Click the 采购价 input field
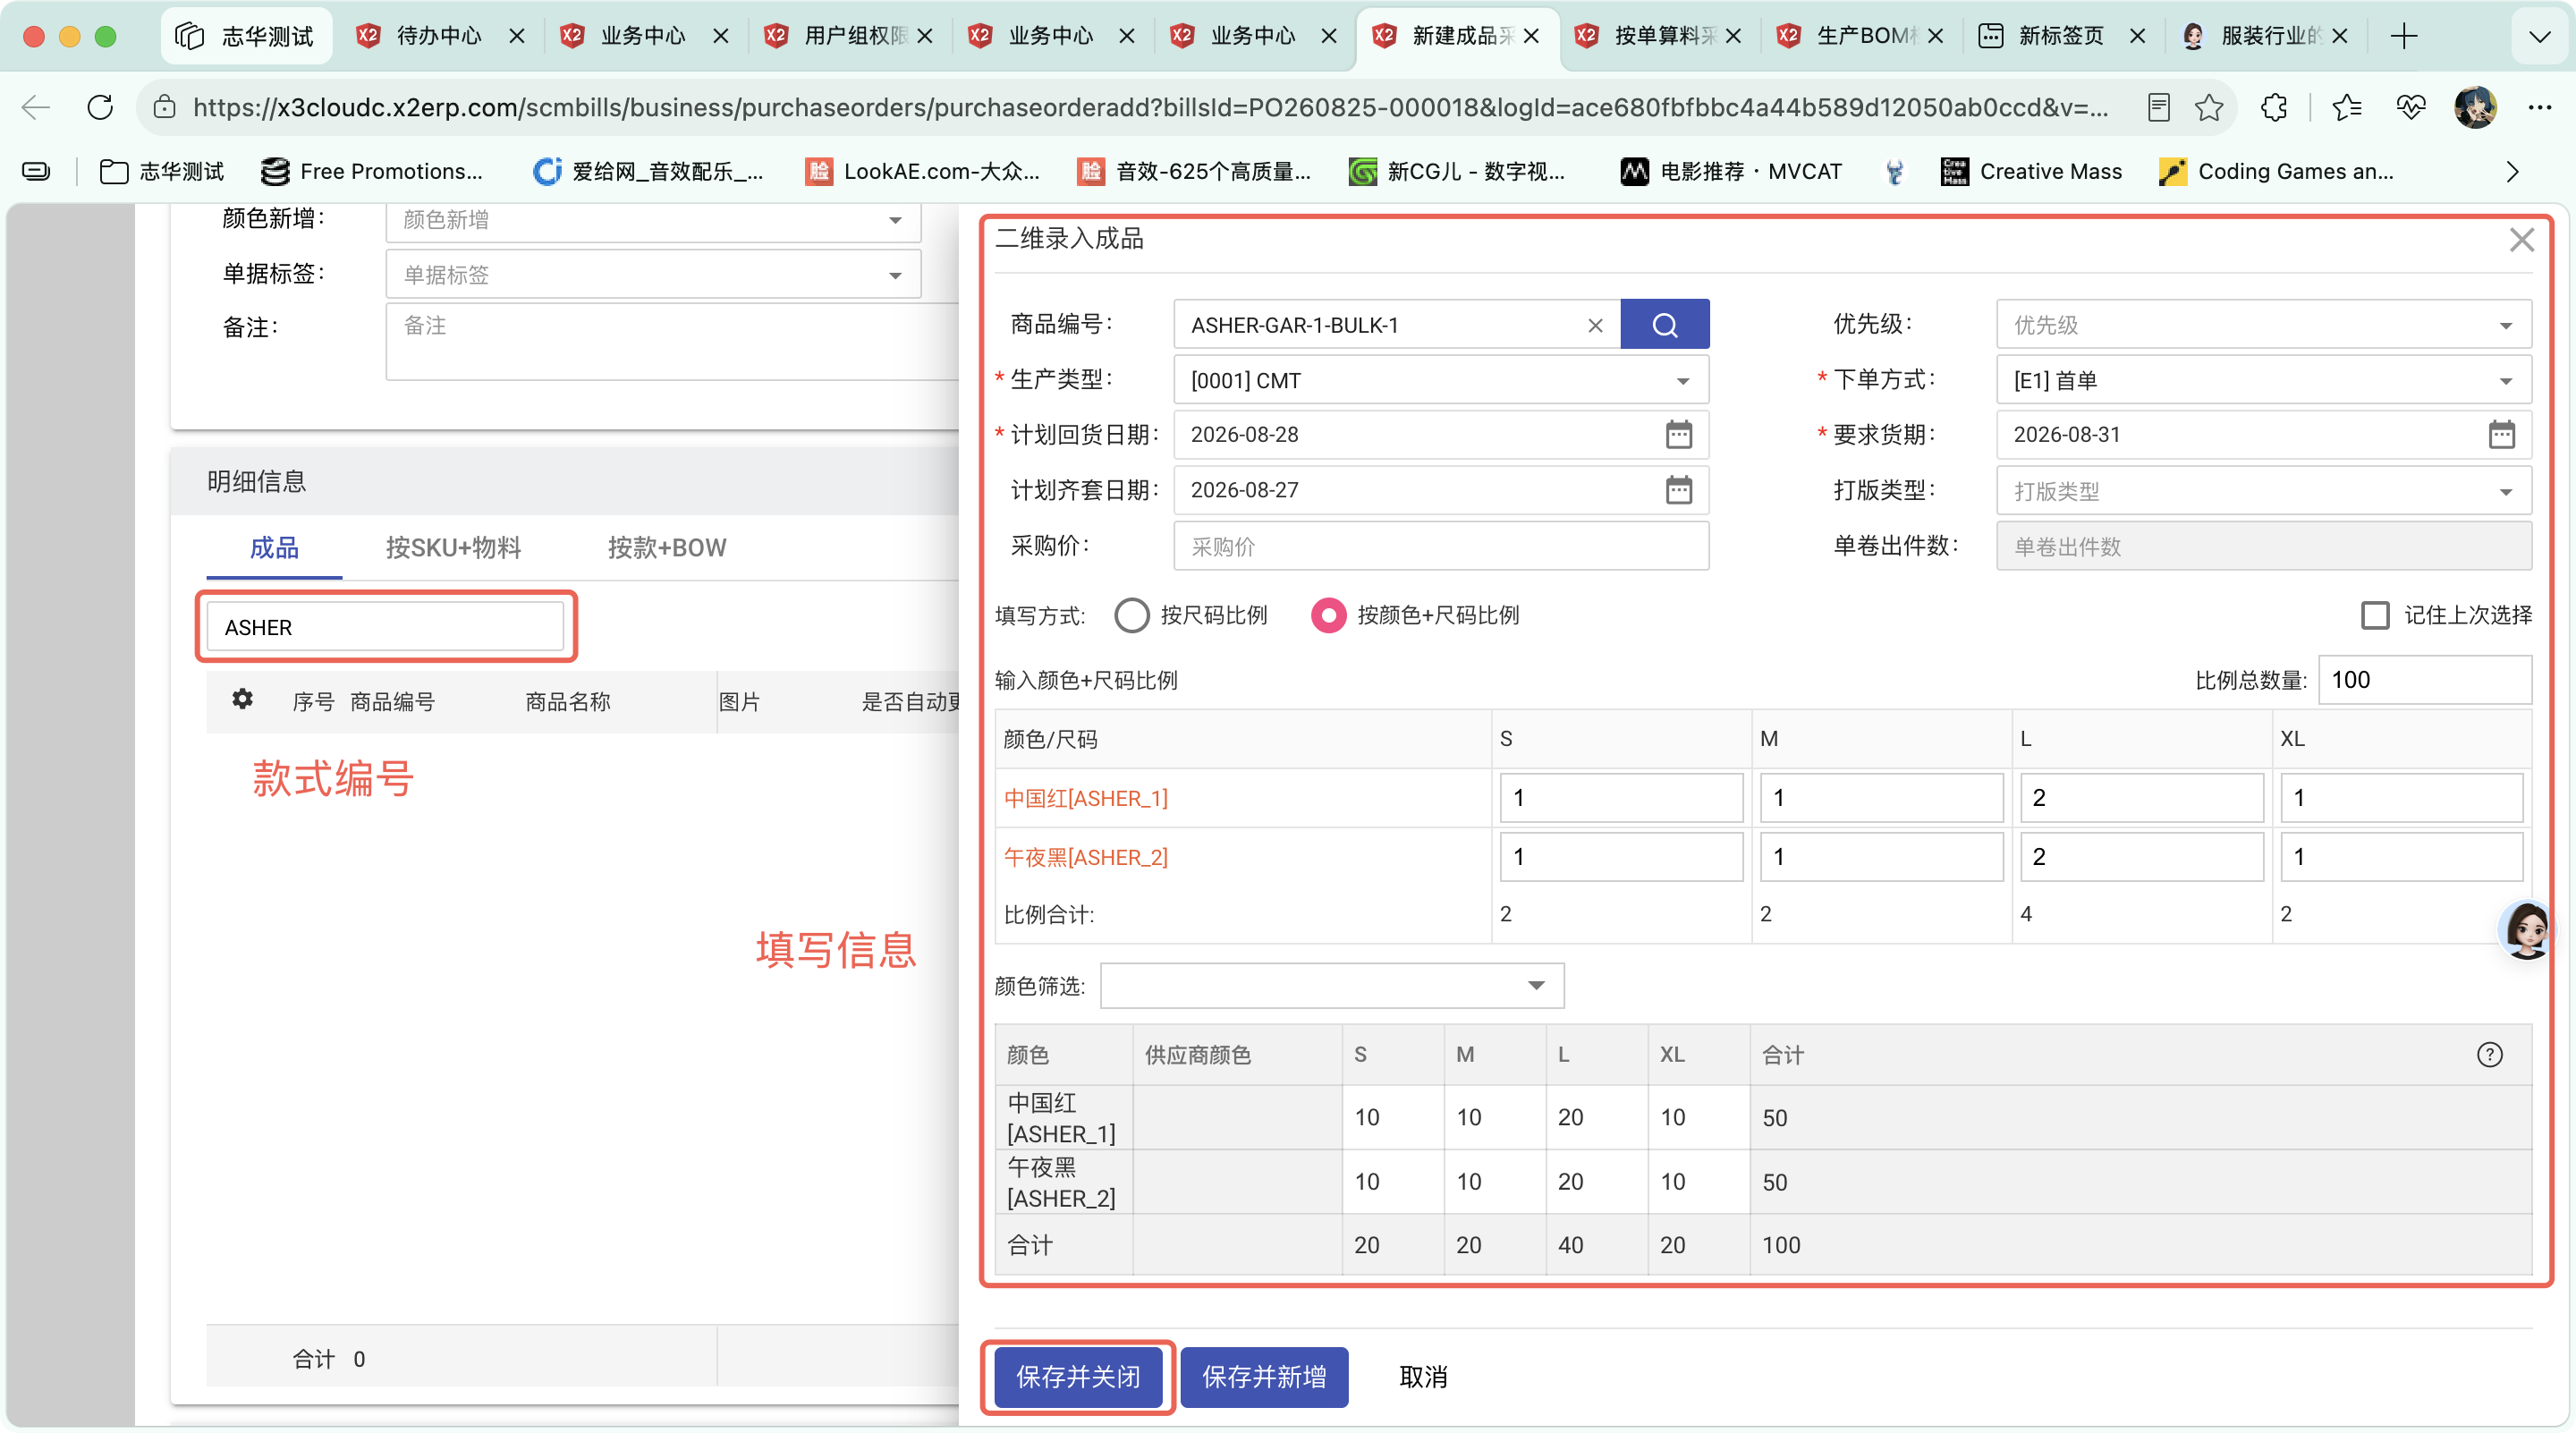Image resolution: width=2576 pixels, height=1433 pixels. [1441, 546]
